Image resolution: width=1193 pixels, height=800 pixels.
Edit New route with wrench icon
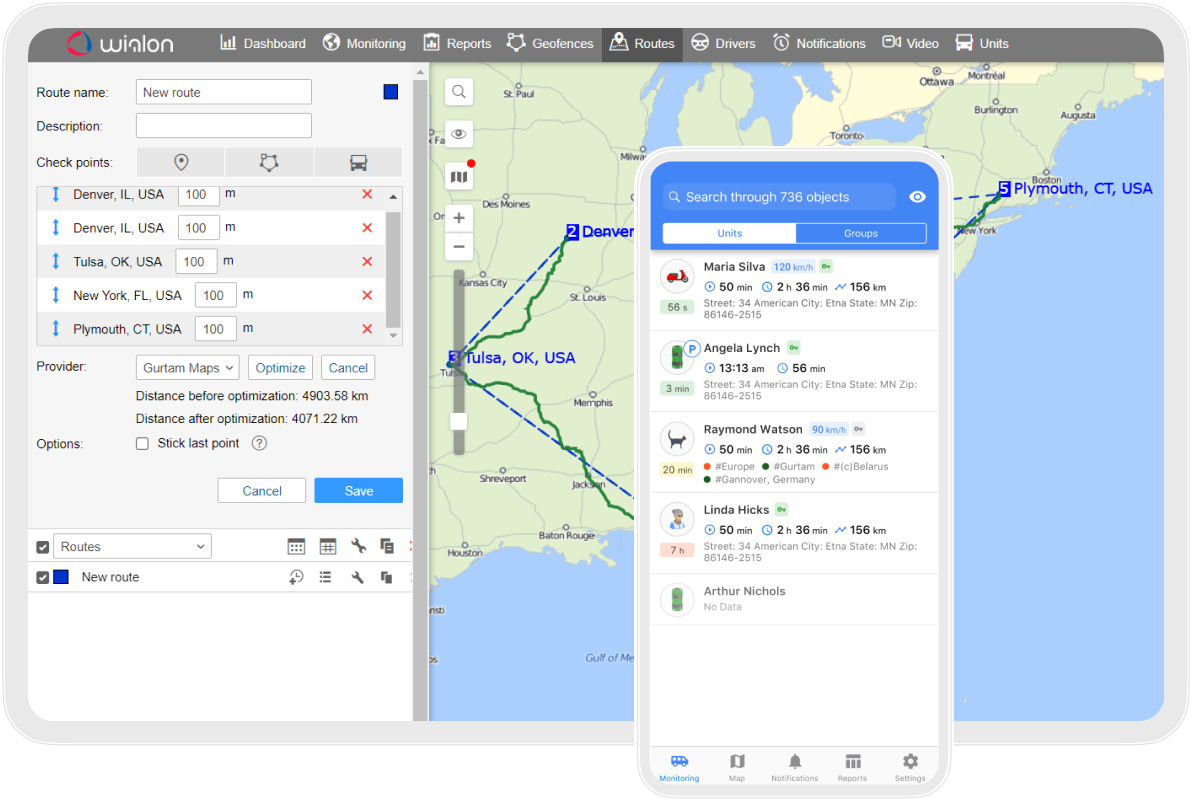357,577
